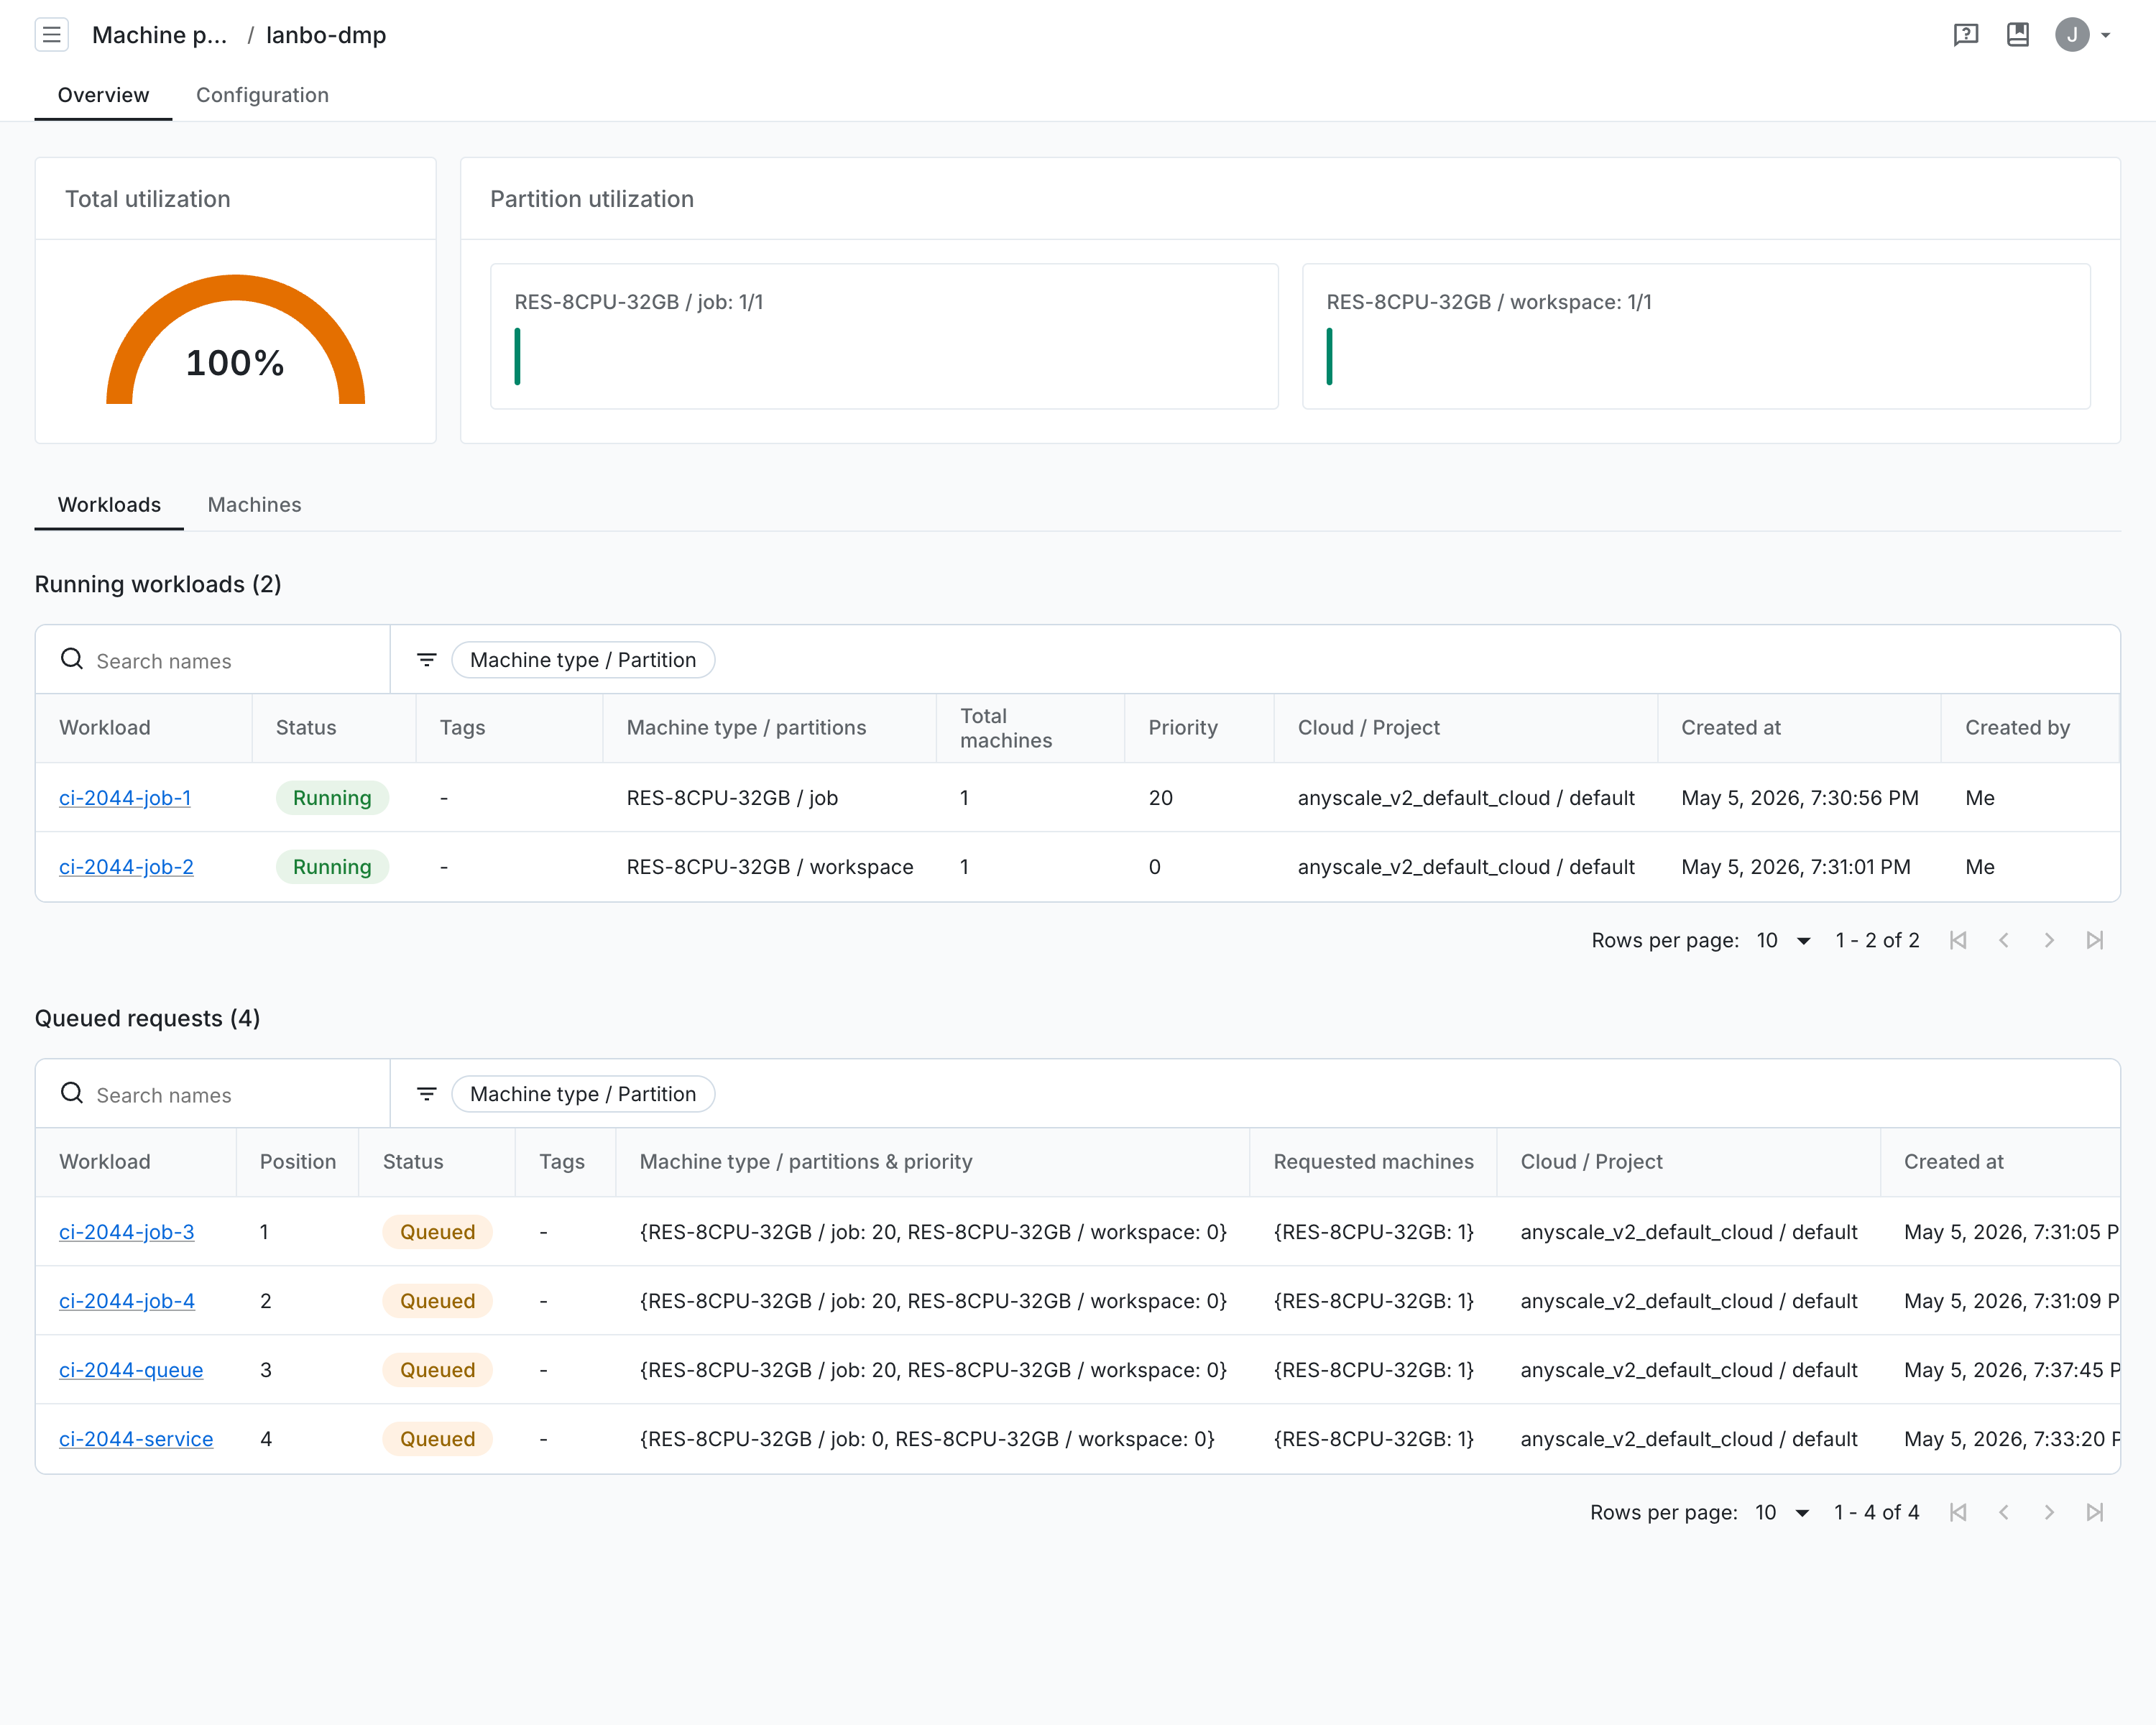Click the RES-8CPU-32GB / job utilization bar
The height and width of the screenshot is (1725, 2156).
click(x=517, y=357)
